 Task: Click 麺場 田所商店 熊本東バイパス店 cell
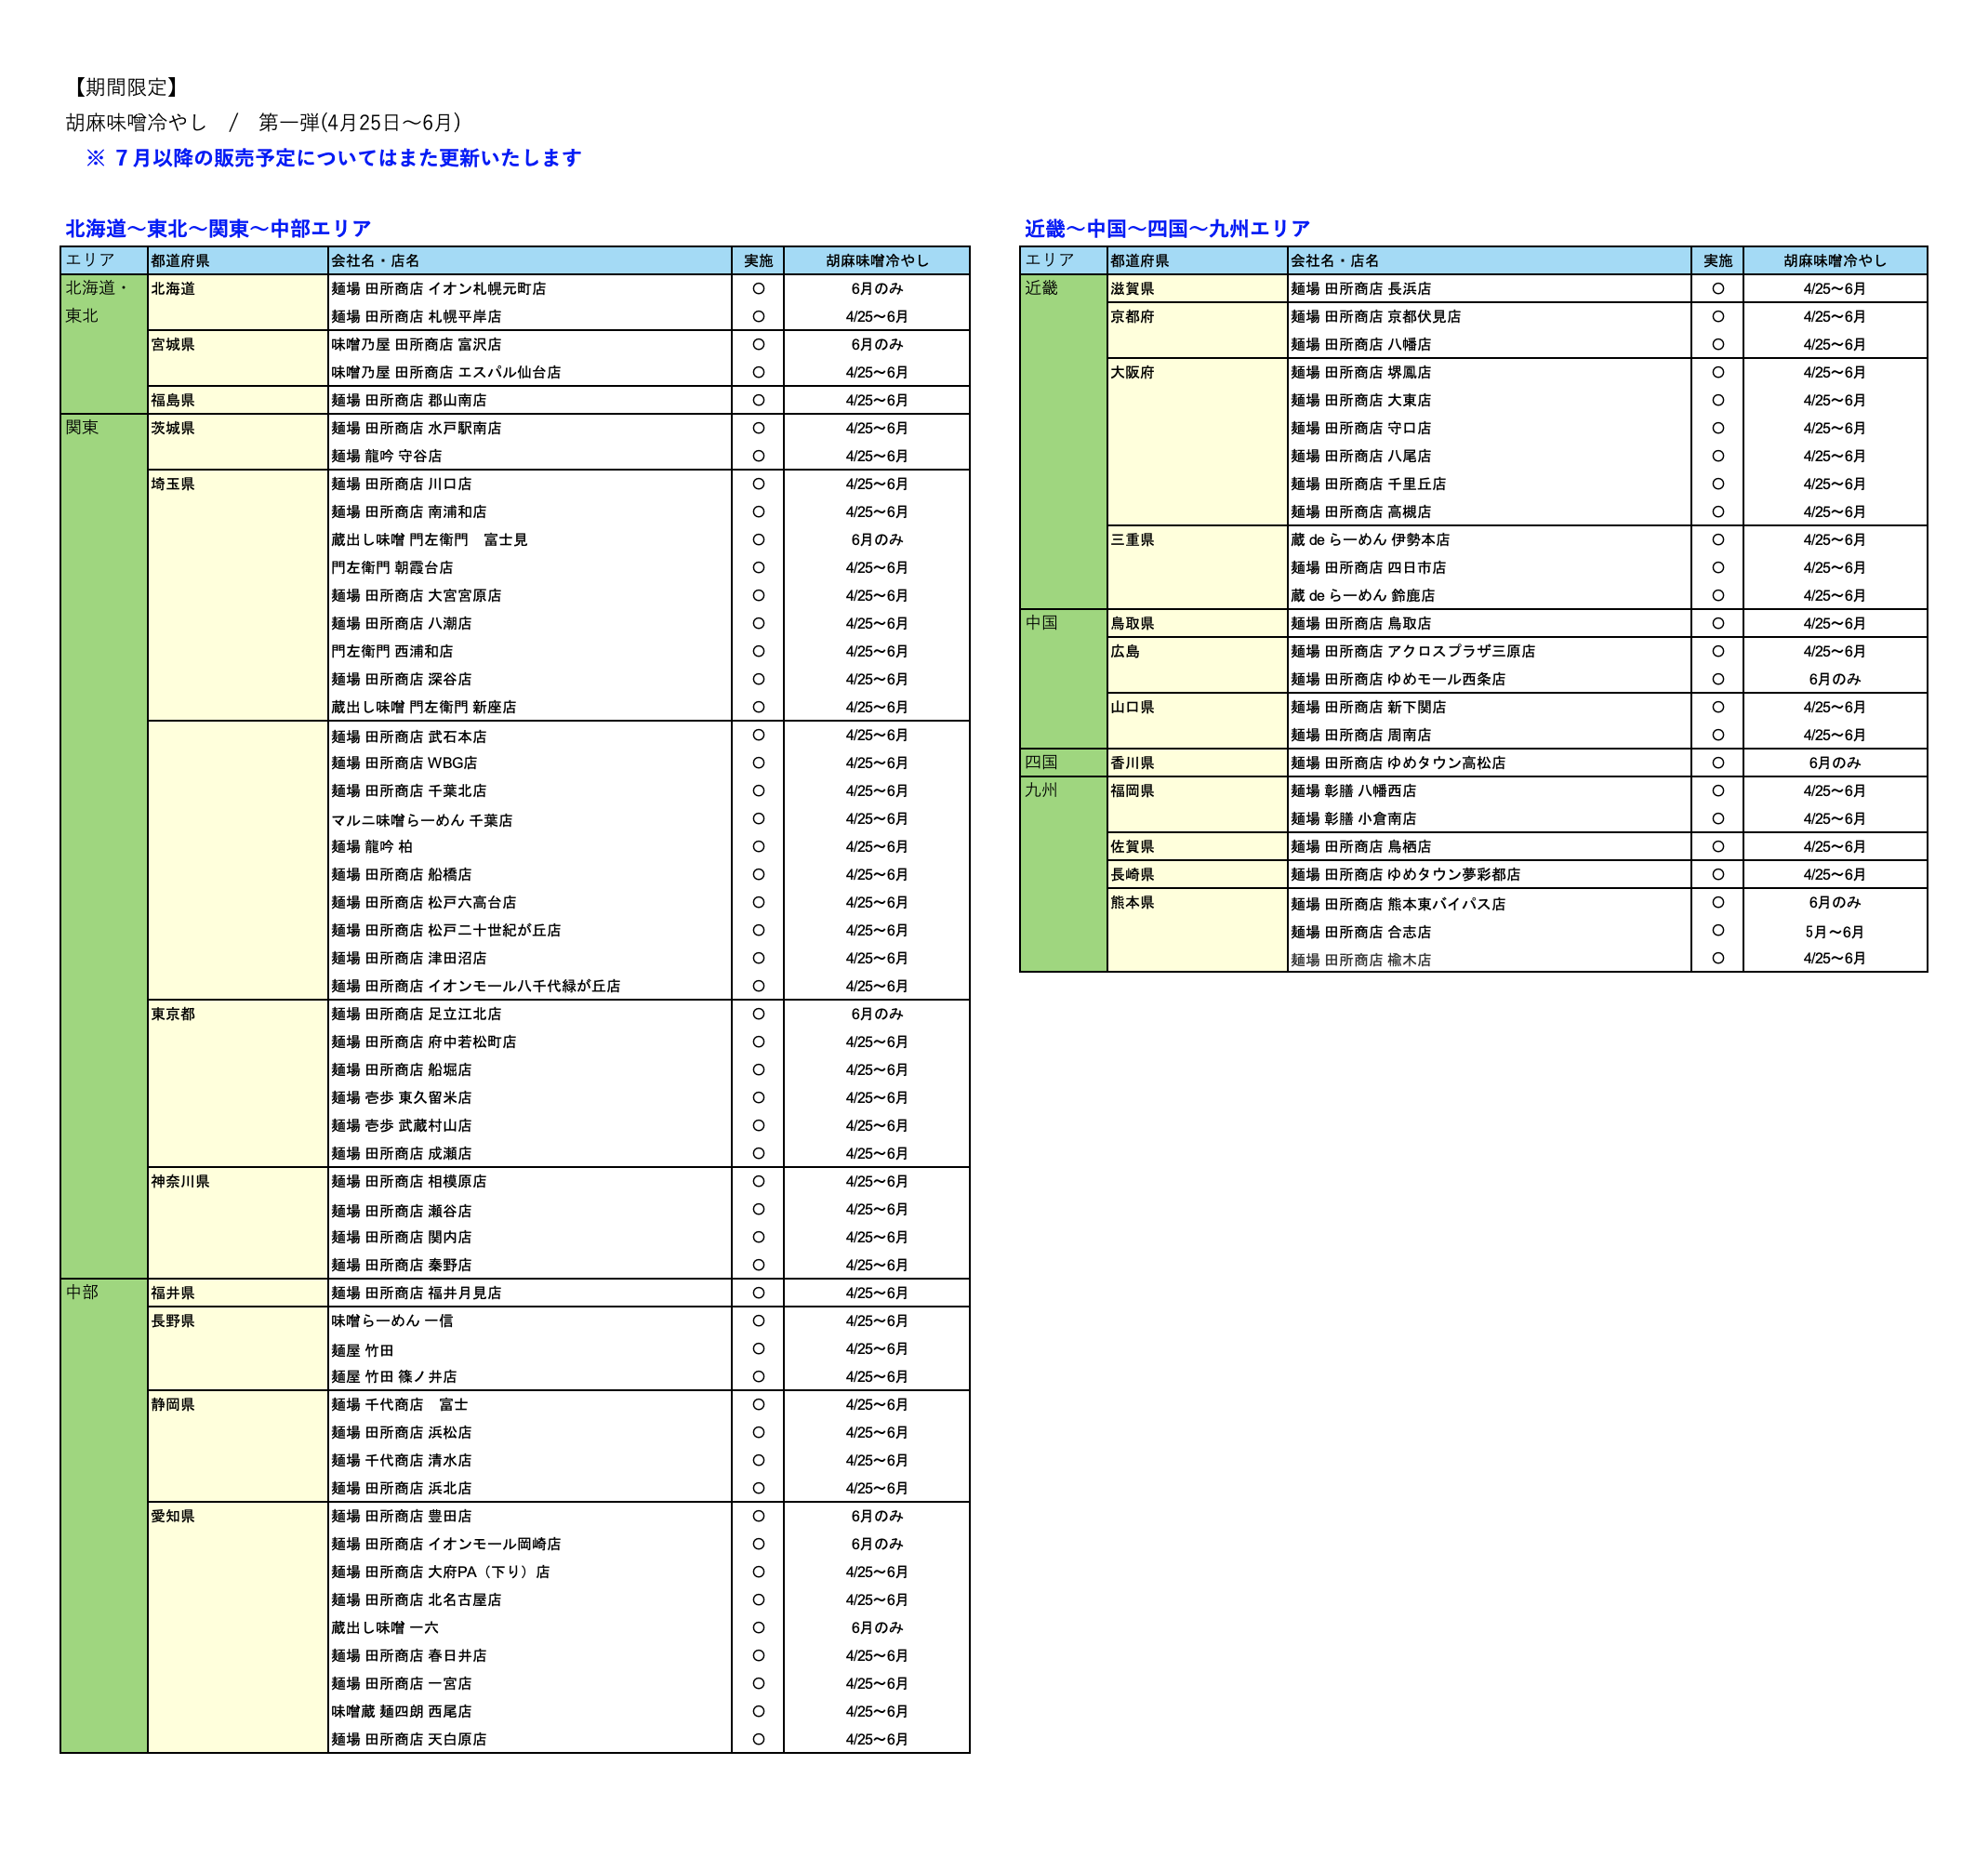1489,903
